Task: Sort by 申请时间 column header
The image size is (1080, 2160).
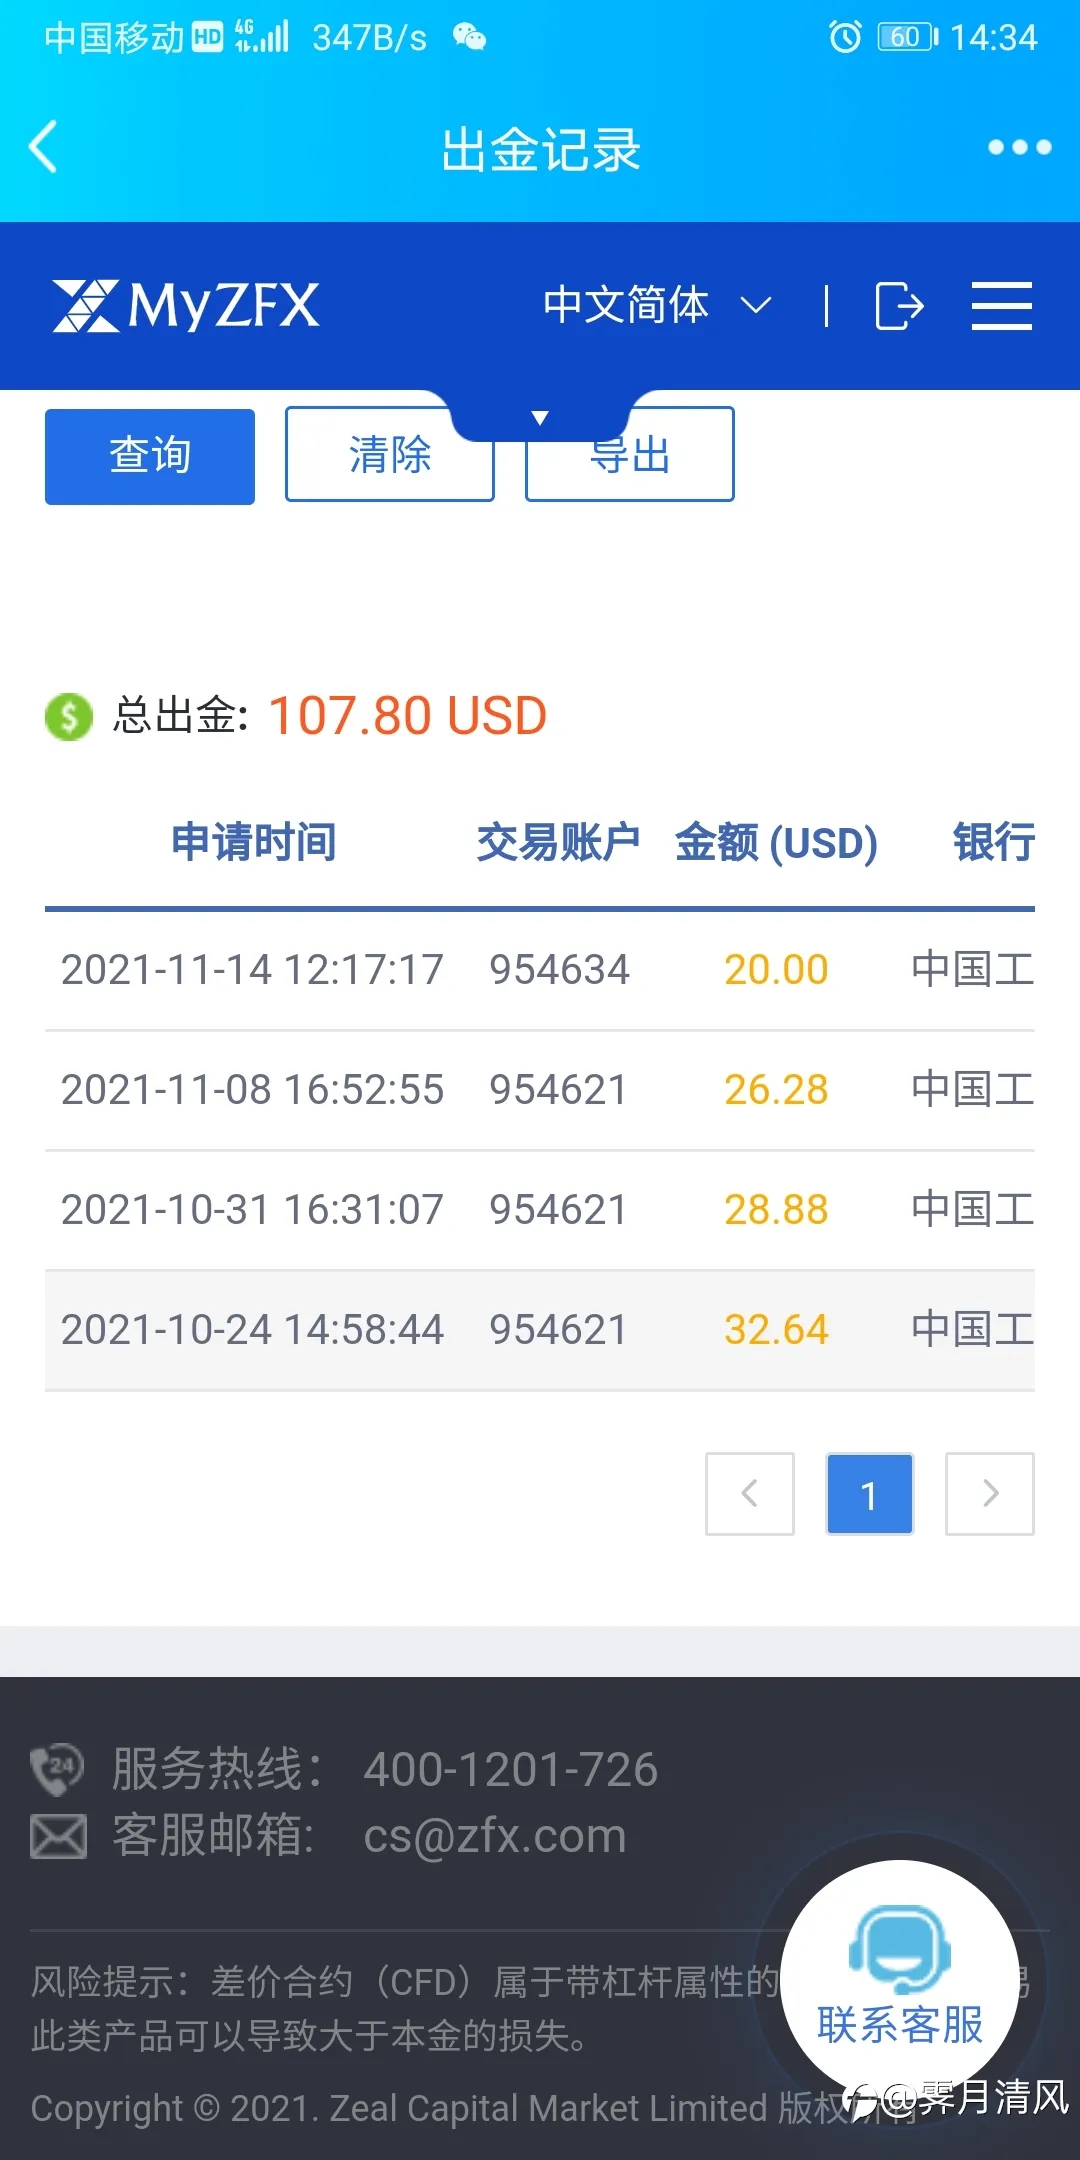Action: tap(254, 842)
